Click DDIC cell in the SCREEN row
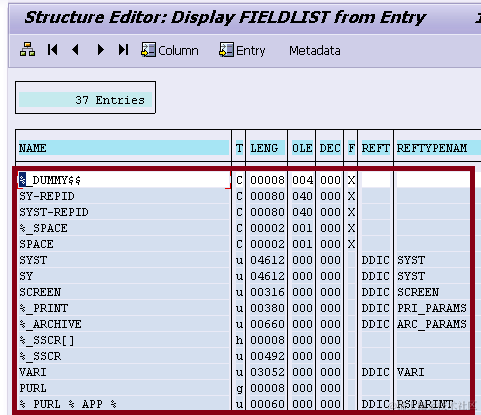The image size is (481, 415). [376, 292]
